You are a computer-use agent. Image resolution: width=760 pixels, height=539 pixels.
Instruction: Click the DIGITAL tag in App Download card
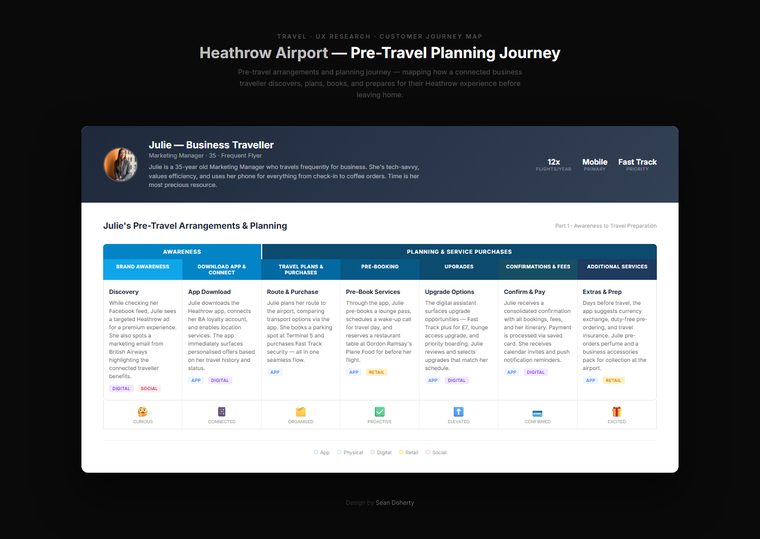point(220,380)
